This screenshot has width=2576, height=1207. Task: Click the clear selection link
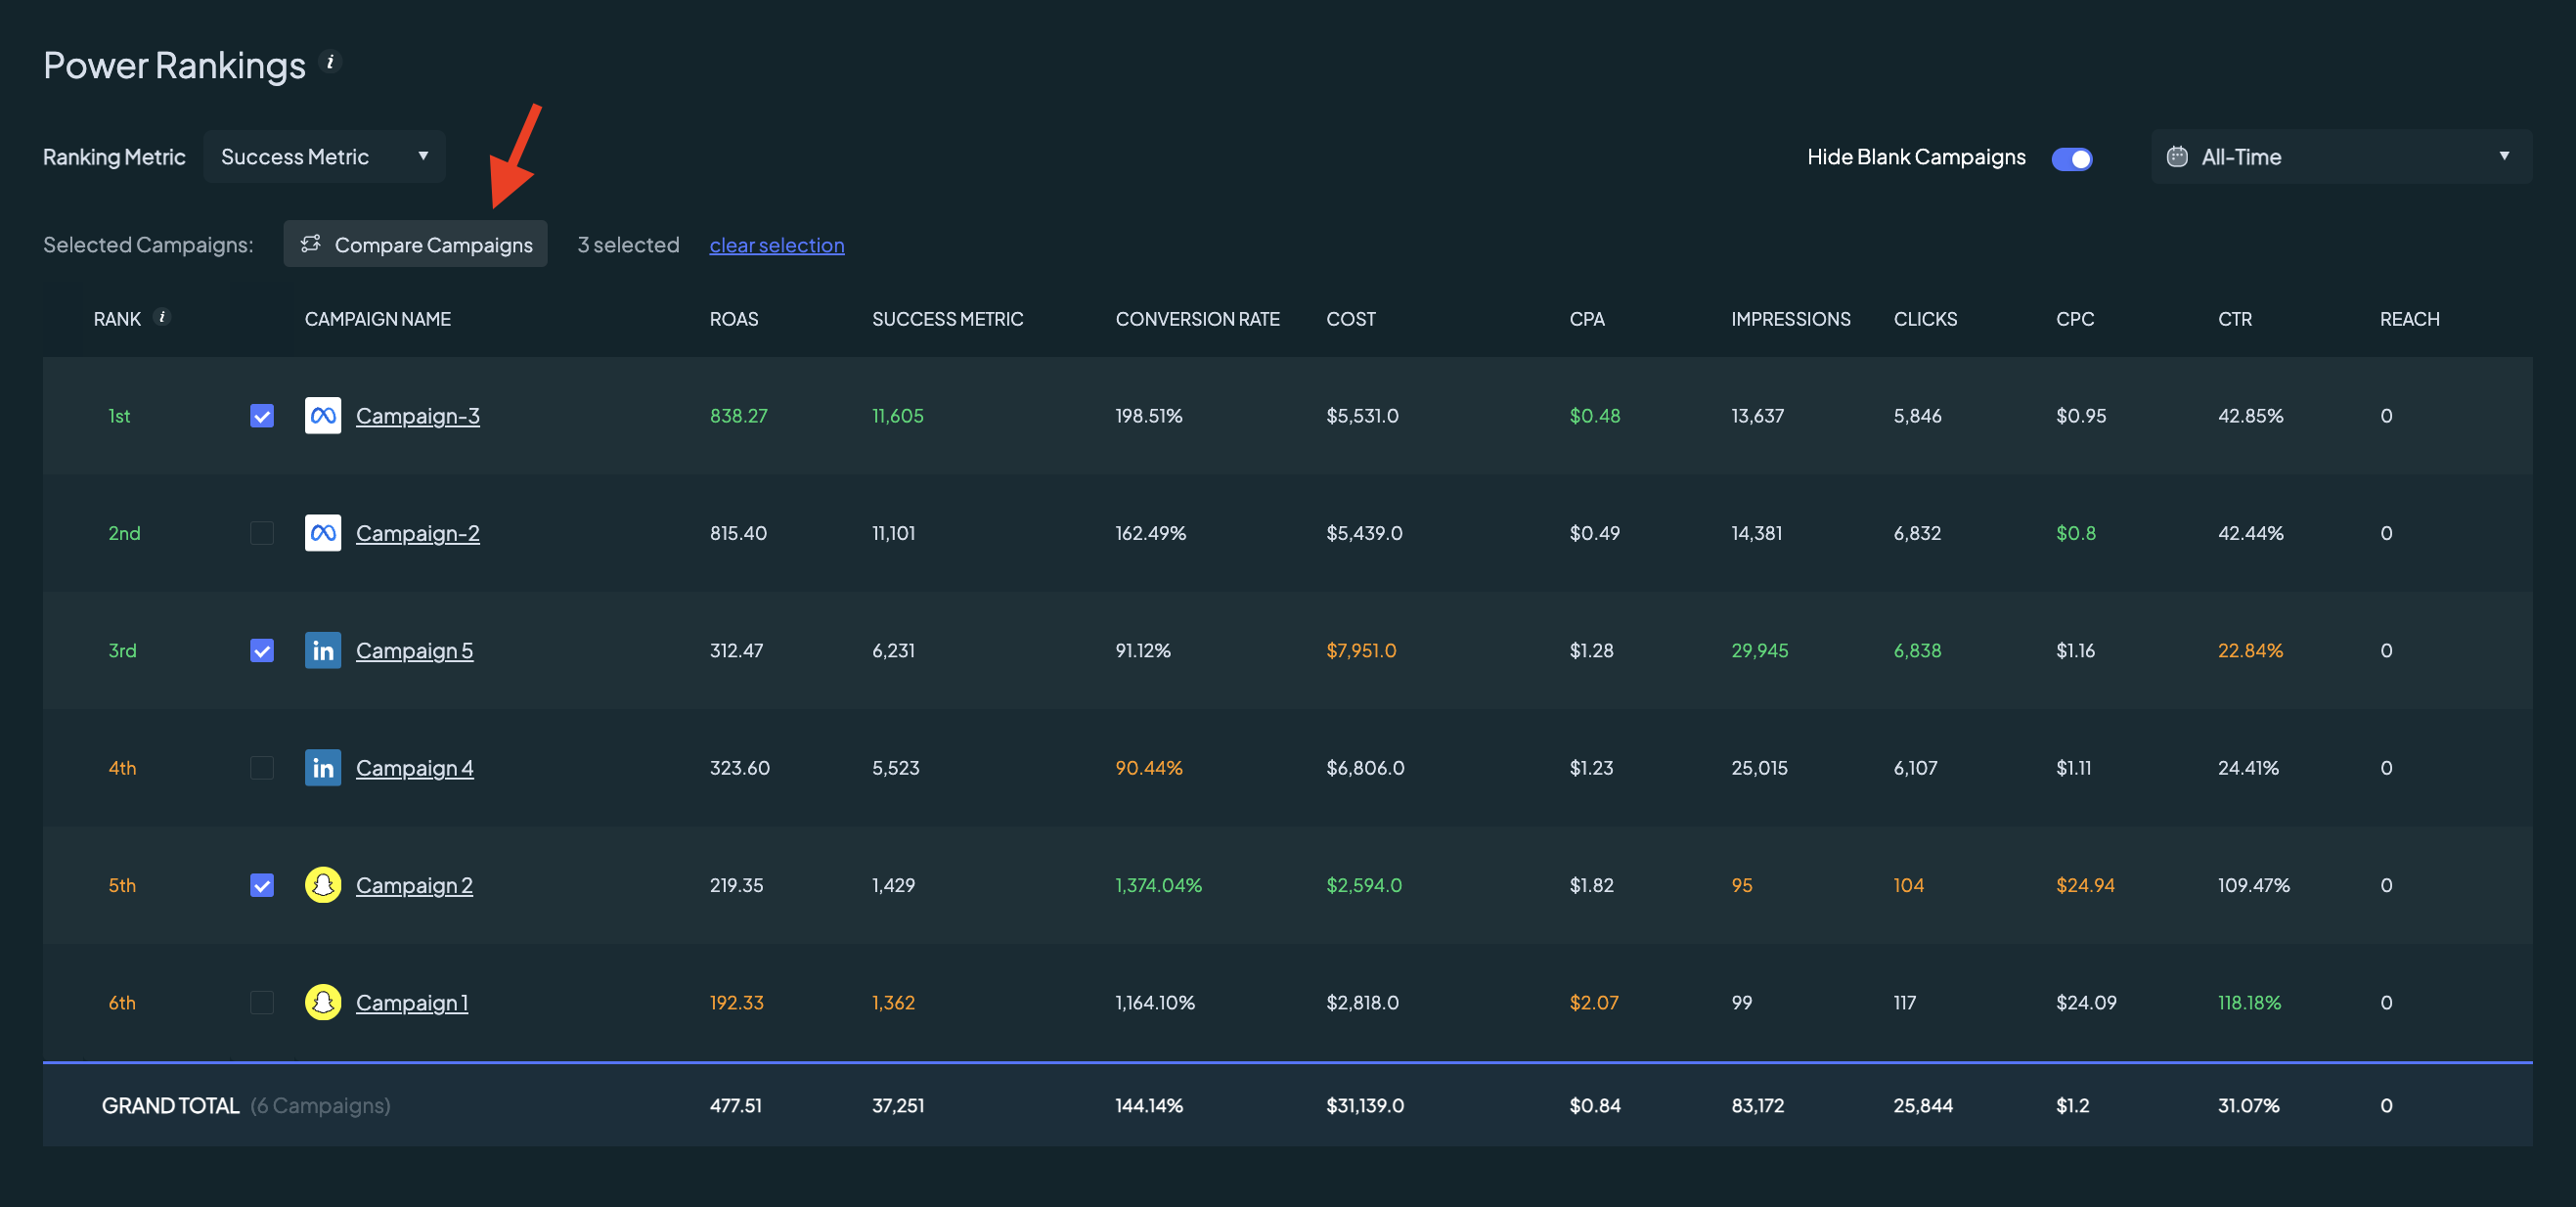pos(777,245)
